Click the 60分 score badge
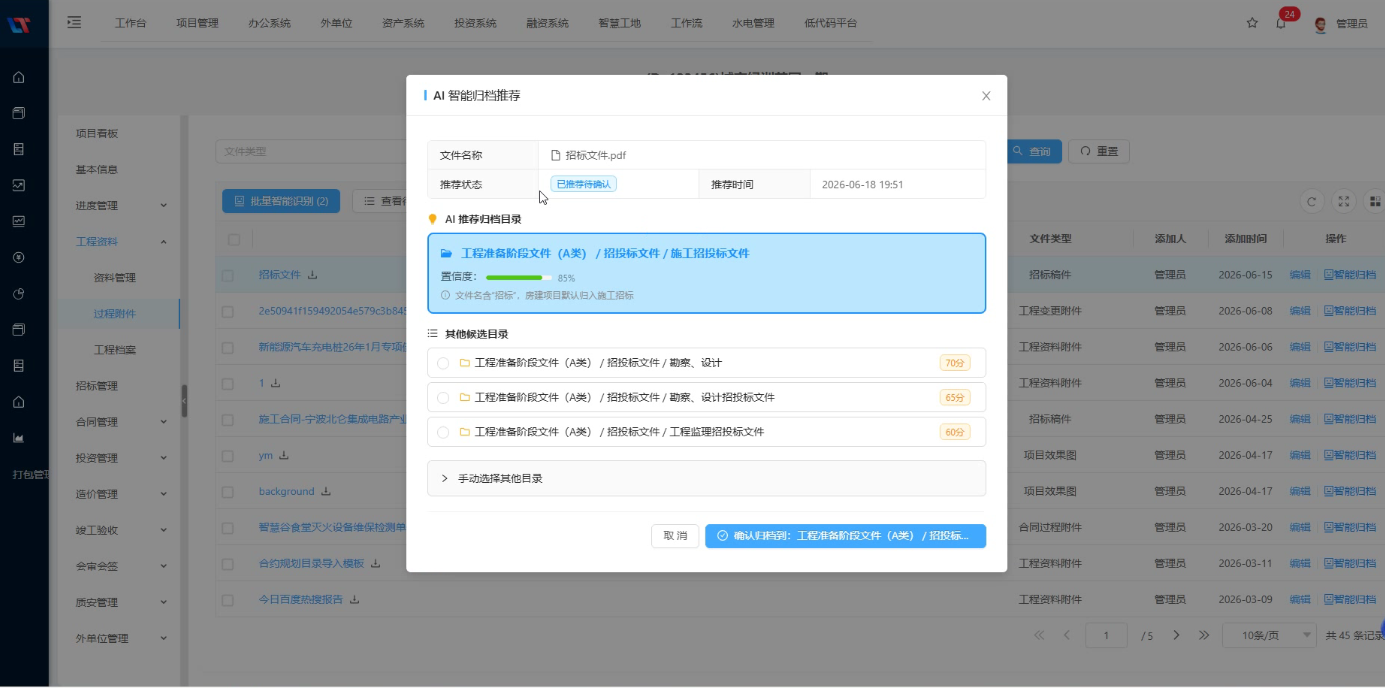The width and height of the screenshot is (1385, 688). 955,432
